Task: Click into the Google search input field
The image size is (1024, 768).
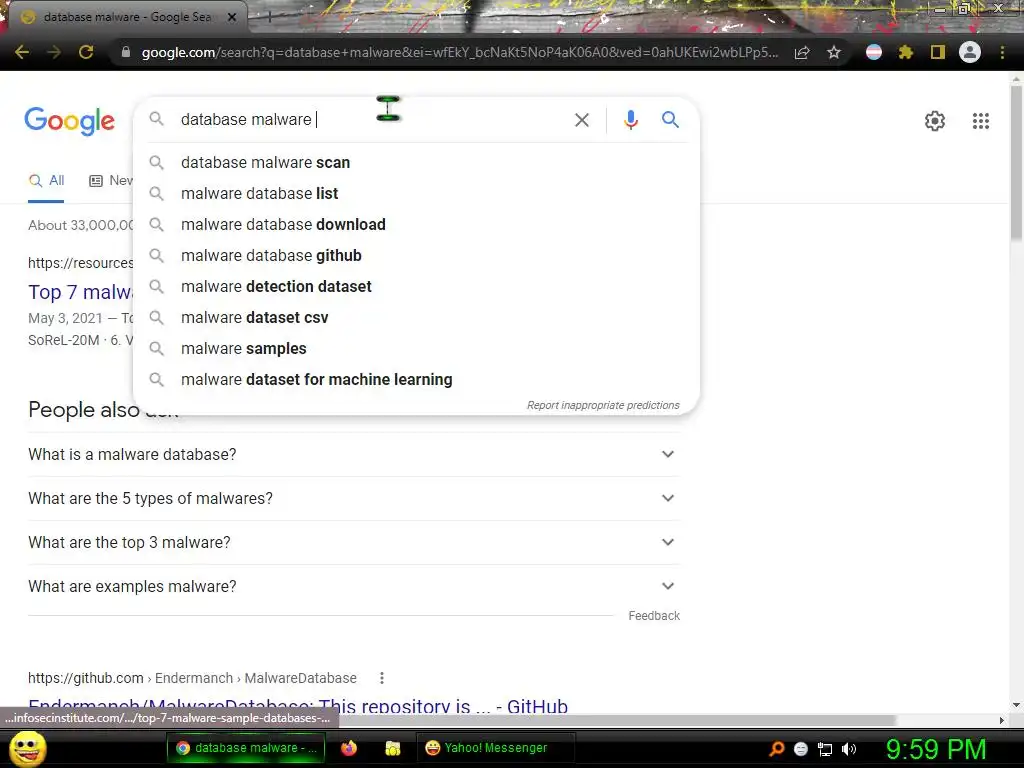Action: [372, 120]
